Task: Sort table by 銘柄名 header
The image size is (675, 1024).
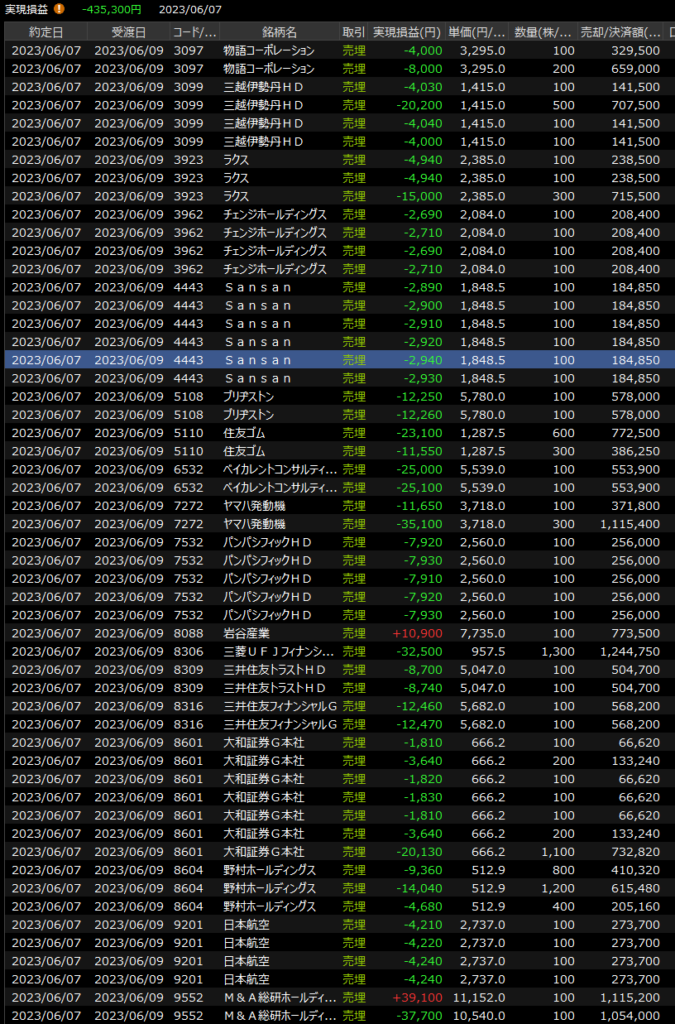Action: point(277,31)
